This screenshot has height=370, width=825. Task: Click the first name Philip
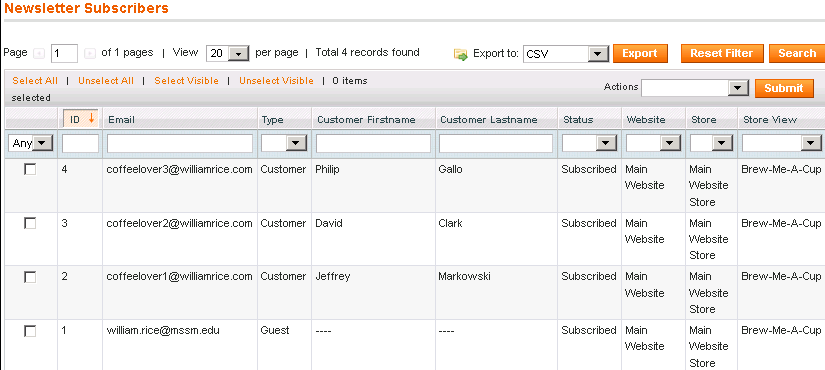(x=327, y=169)
